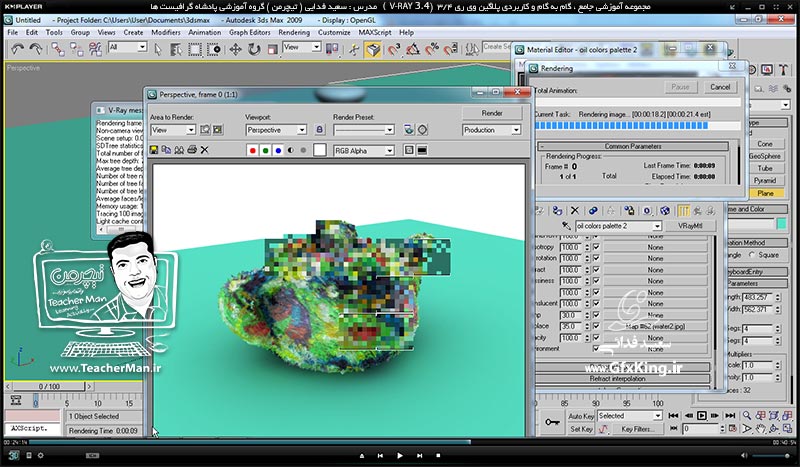Click the Zoom magnifier viewport control
The image size is (800, 467).
(x=747, y=416)
